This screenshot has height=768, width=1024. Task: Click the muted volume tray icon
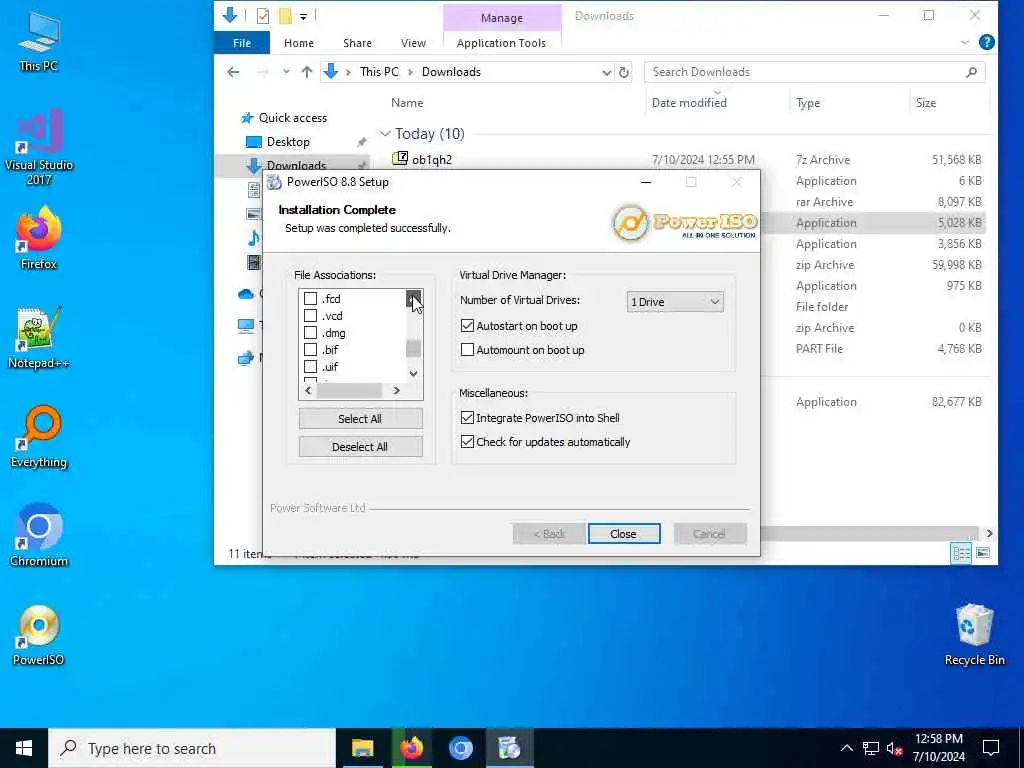tap(895, 748)
